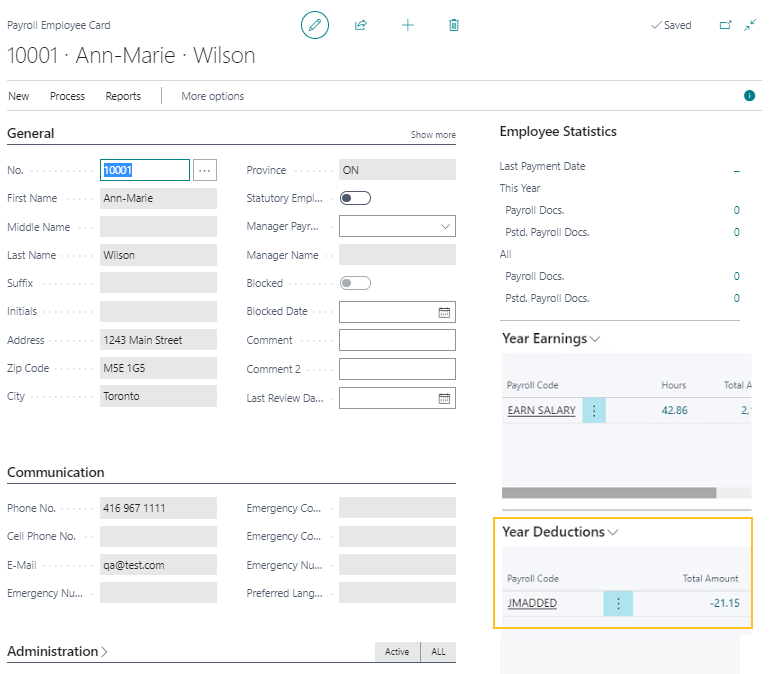
Task: Click Show more in General section
Action: (433, 135)
